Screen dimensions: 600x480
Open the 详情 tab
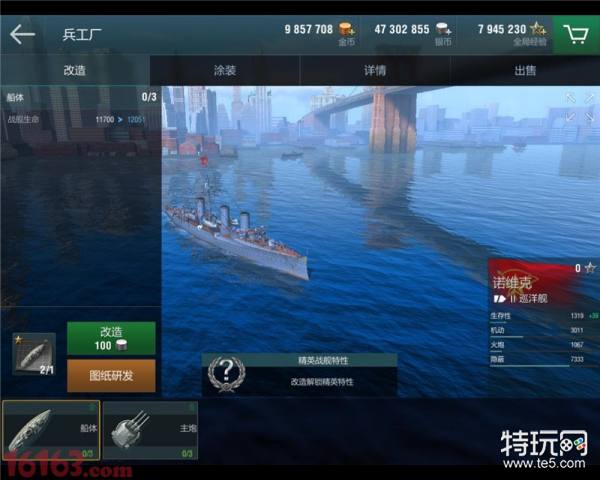(x=375, y=70)
